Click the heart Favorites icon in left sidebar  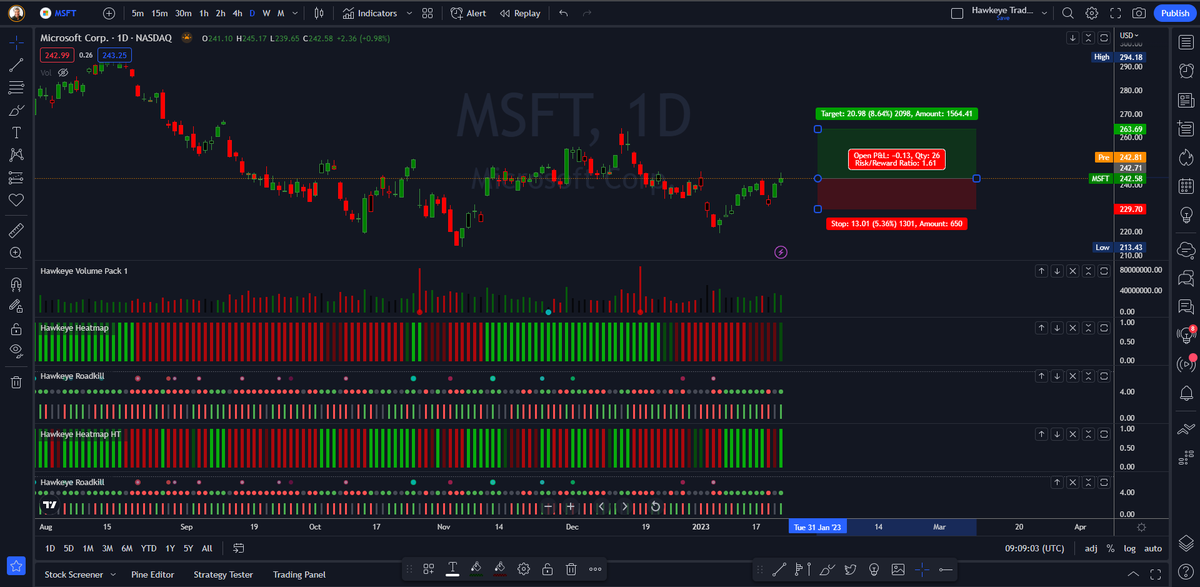(x=16, y=200)
